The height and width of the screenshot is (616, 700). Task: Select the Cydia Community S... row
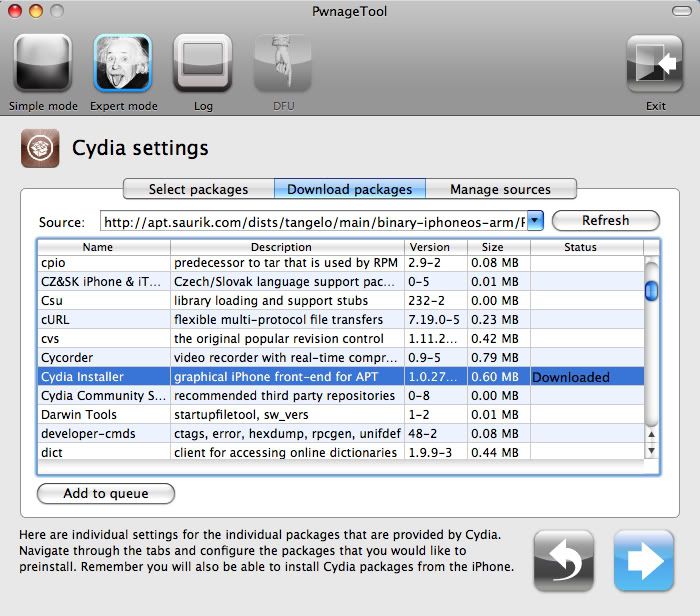pos(341,395)
